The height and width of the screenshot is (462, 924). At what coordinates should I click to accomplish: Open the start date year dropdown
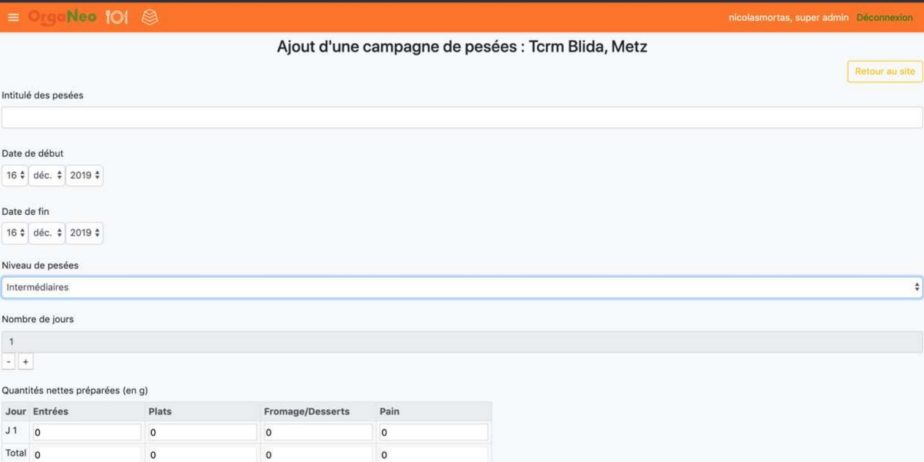[x=84, y=175]
